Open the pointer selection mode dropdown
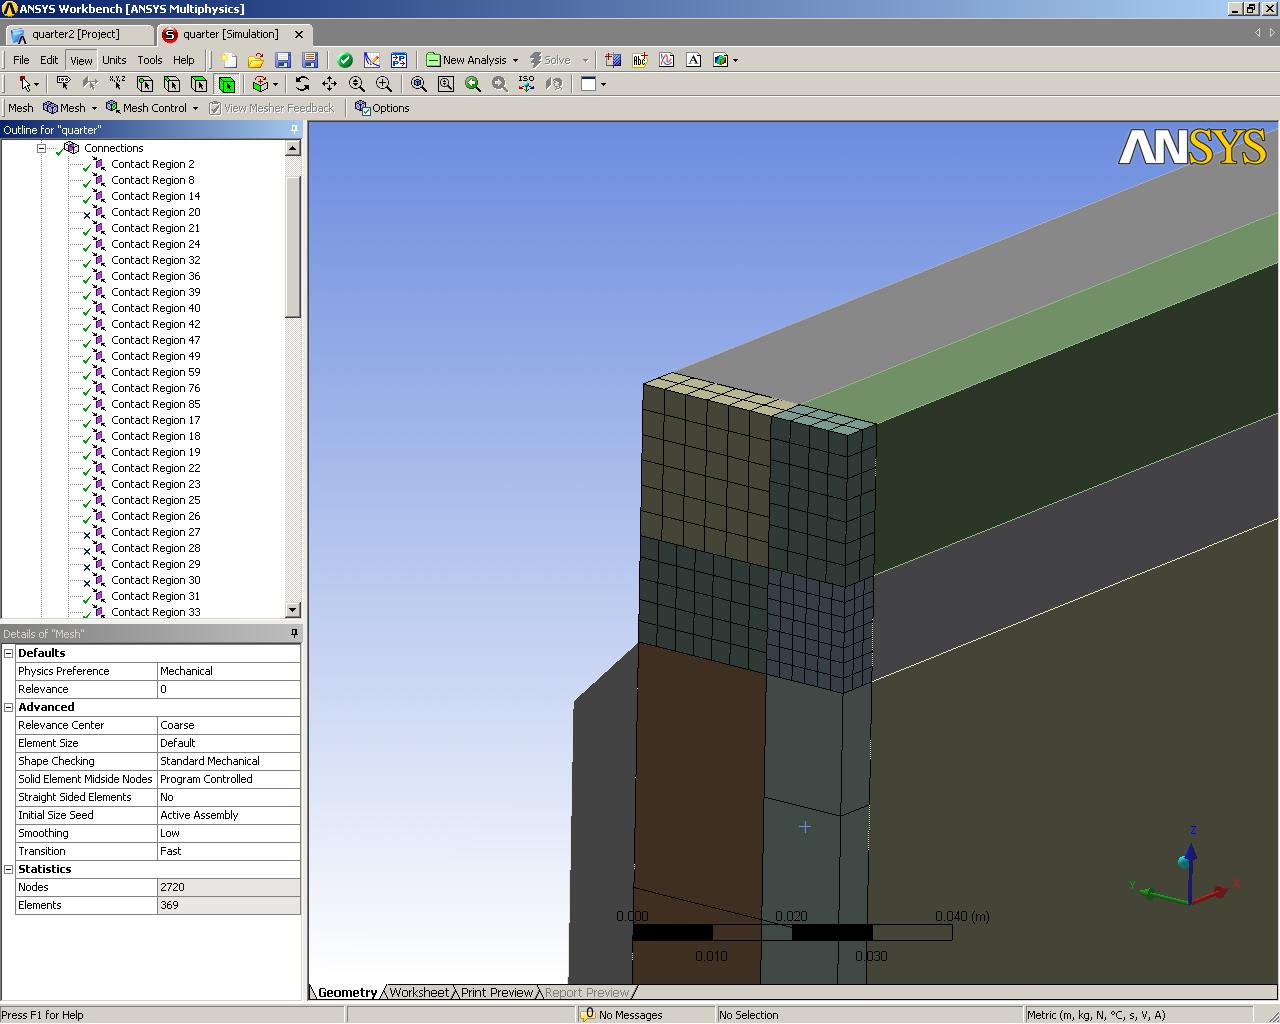Screen dimensions: 1280x1024 coord(37,85)
